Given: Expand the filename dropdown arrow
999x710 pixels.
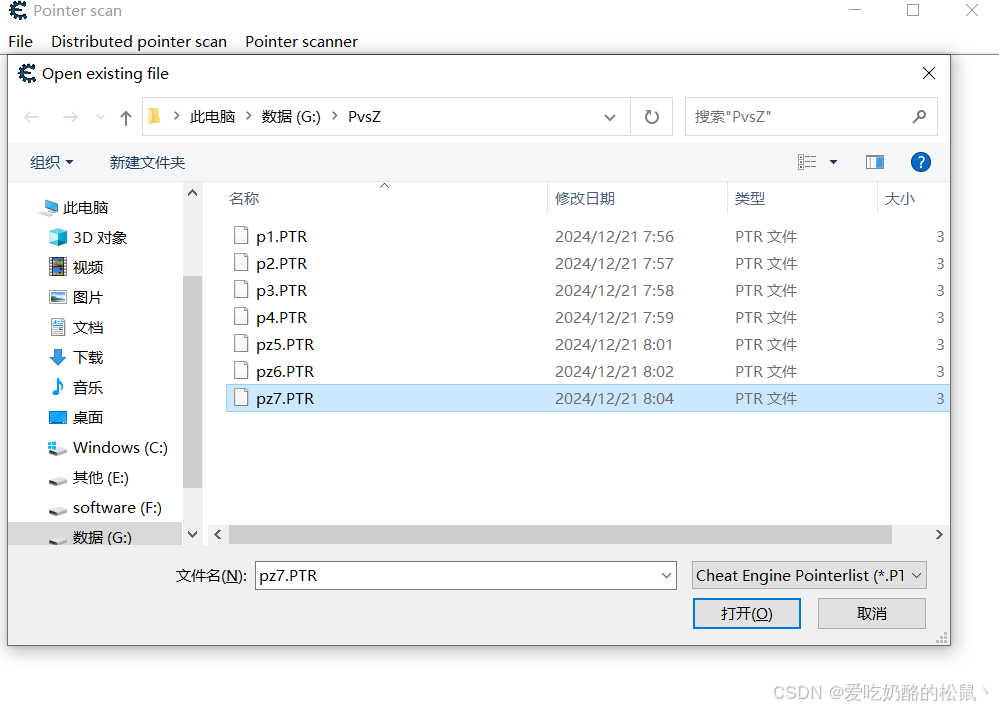Looking at the screenshot, I should pos(666,576).
